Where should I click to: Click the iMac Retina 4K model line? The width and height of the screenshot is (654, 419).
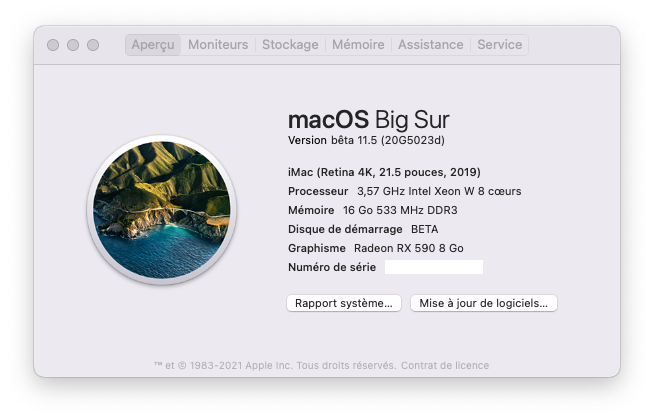point(384,172)
